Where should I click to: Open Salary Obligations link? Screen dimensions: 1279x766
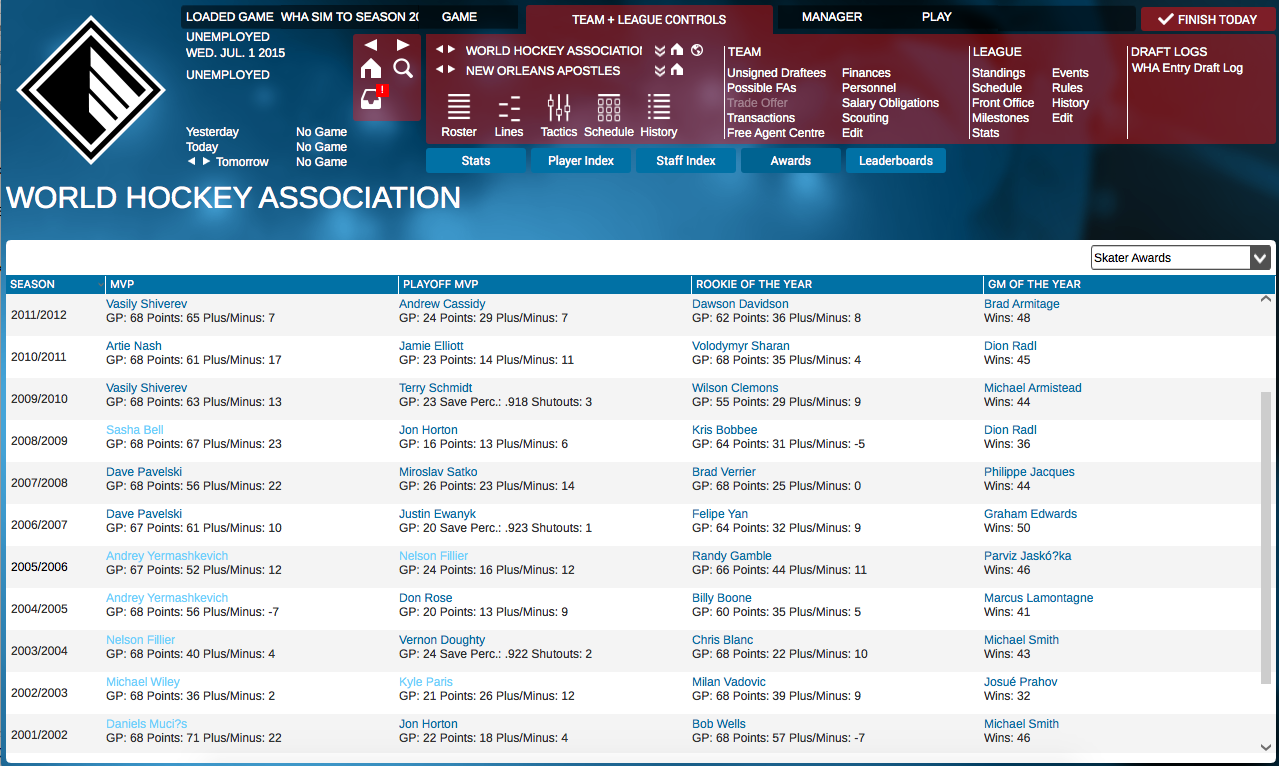pyautogui.click(x=890, y=103)
